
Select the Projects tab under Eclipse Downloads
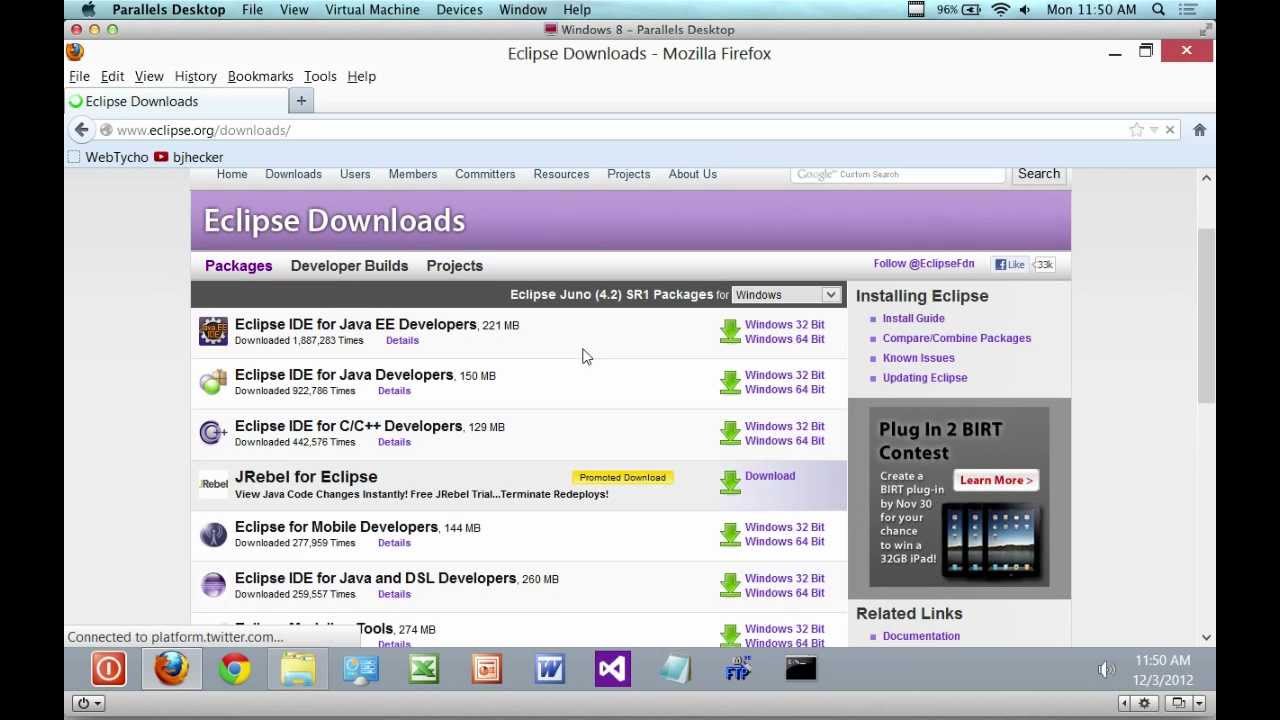454,266
